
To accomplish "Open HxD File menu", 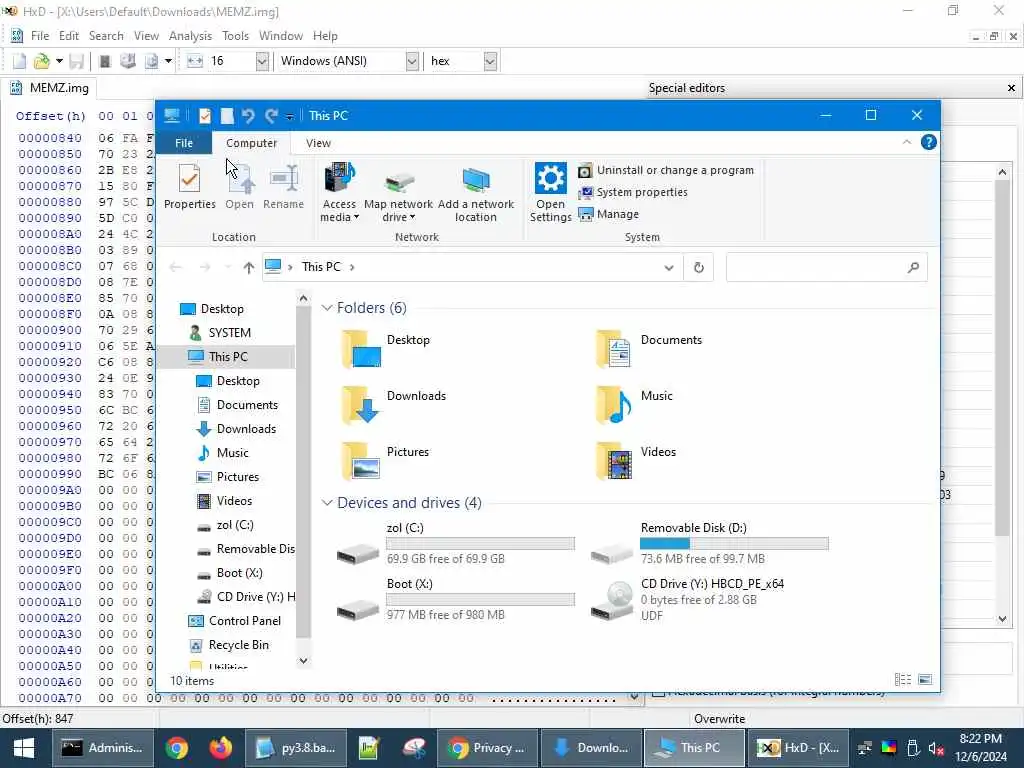I will click(40, 36).
